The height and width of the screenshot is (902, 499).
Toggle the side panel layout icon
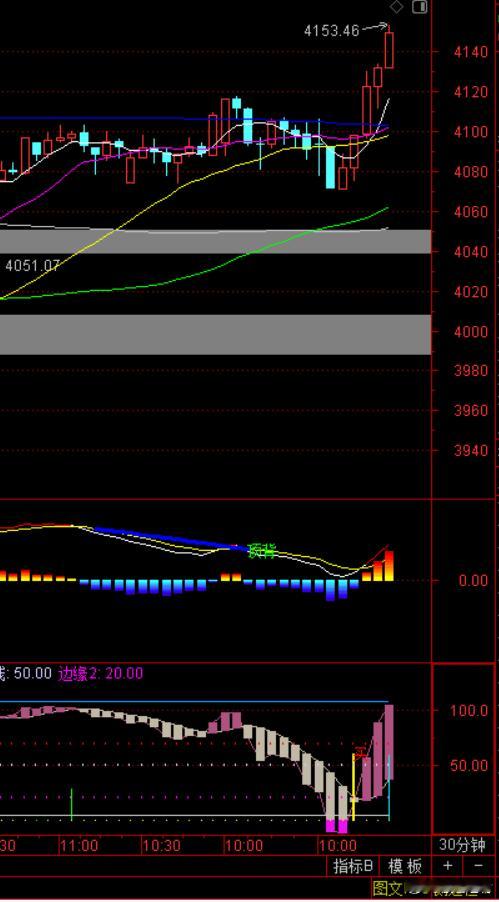420,7
